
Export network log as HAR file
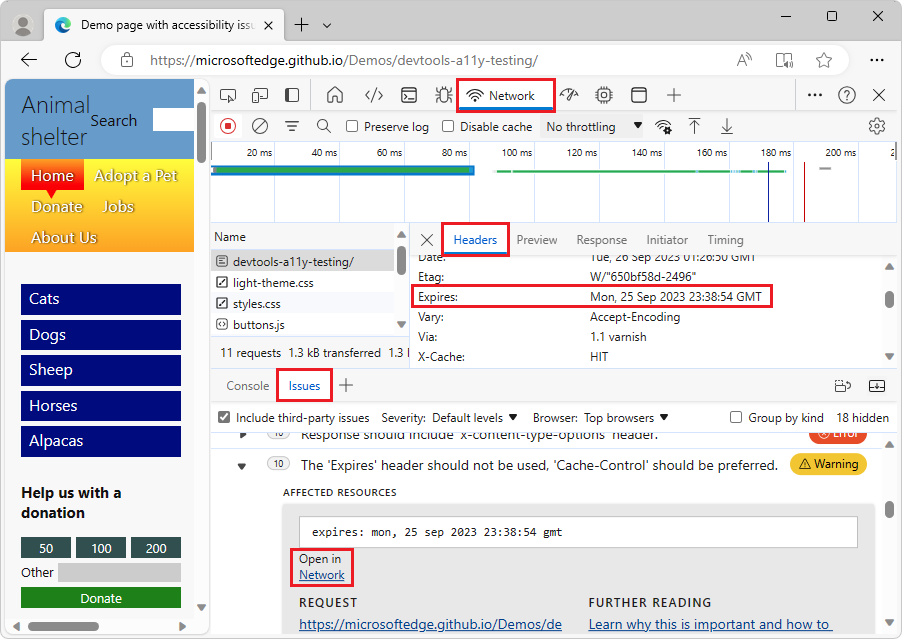[x=726, y=126]
